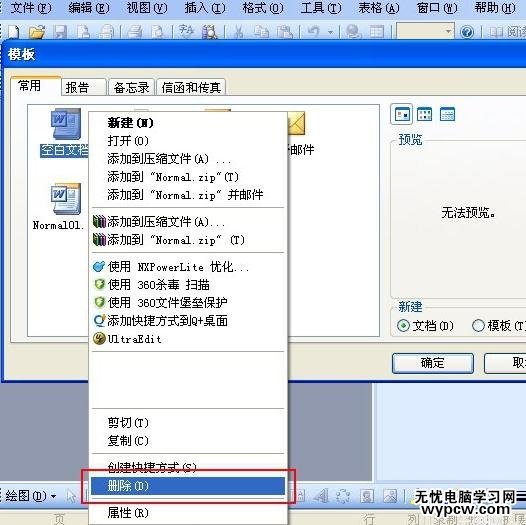
Task: Click the Tables and Borders toolbar icon
Action: point(377,33)
